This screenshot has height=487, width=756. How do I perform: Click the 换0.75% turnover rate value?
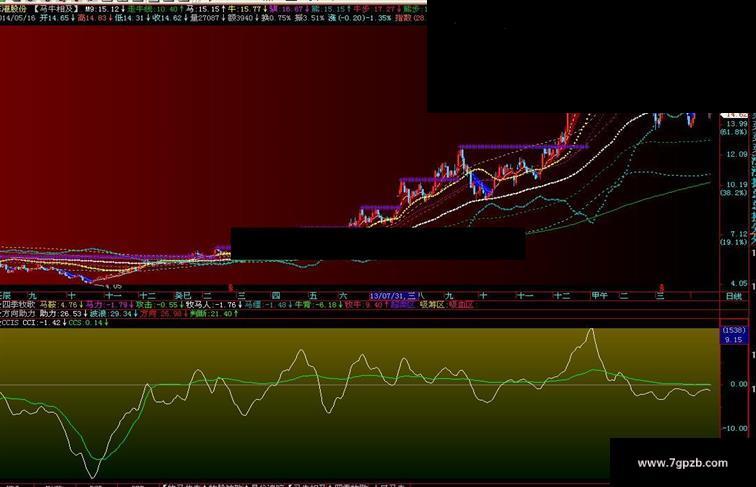(x=276, y=18)
